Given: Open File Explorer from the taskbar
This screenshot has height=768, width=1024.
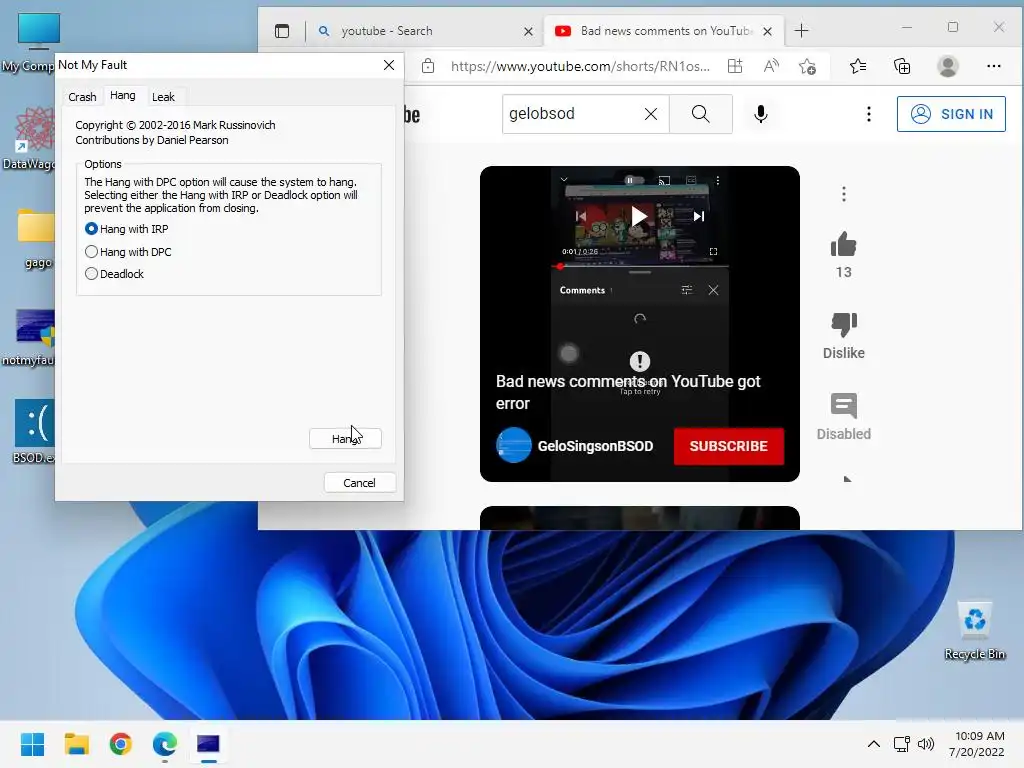Looking at the screenshot, I should (x=76, y=744).
